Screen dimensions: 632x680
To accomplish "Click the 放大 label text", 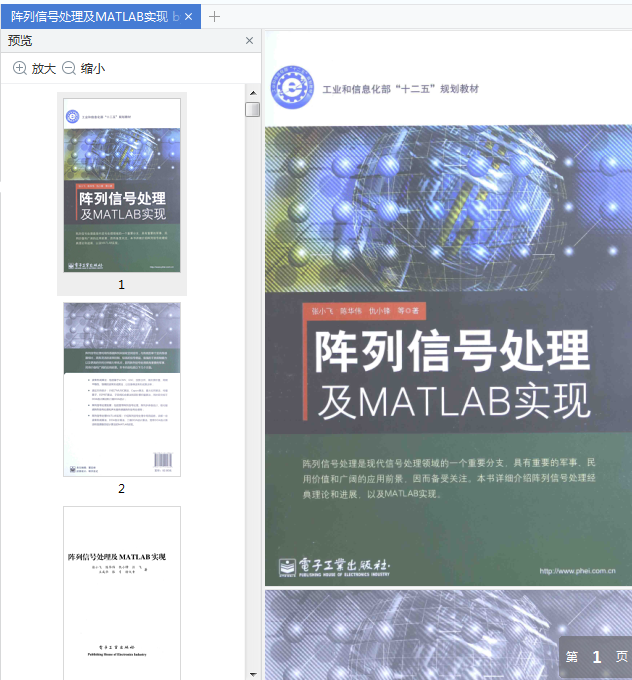I will click(x=43, y=69).
